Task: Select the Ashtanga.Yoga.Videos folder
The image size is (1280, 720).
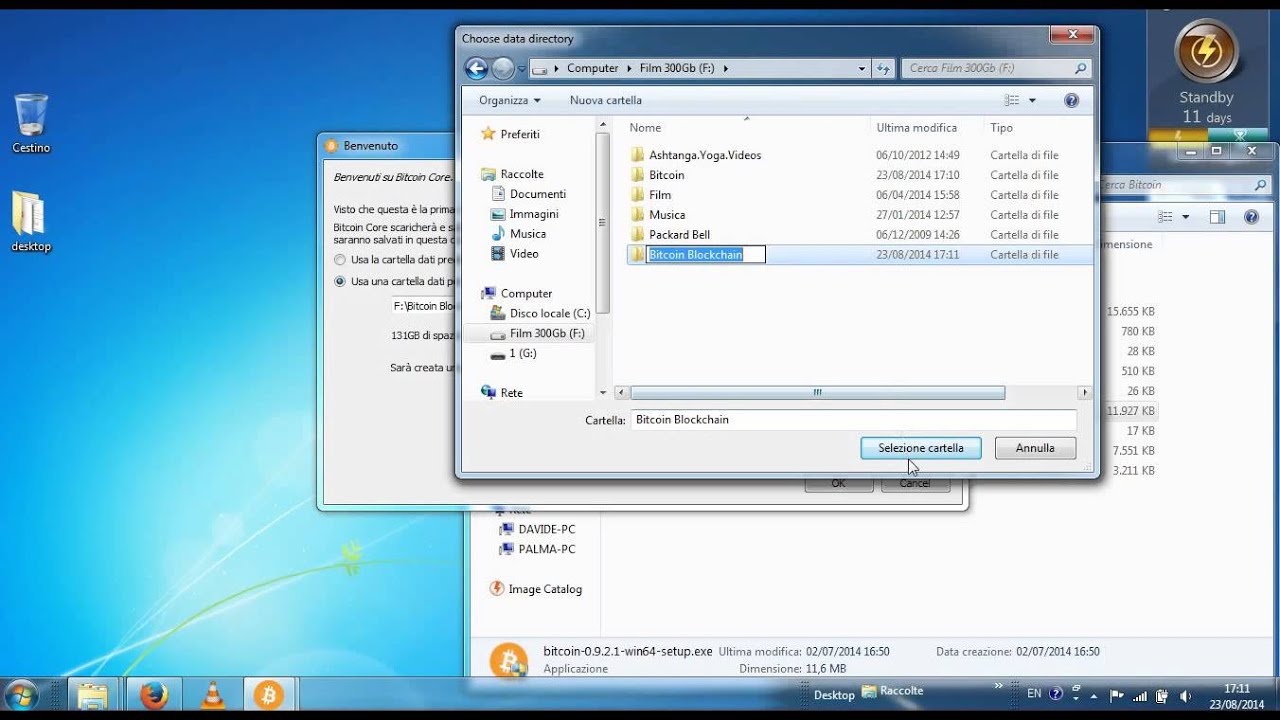Action: 705,155
